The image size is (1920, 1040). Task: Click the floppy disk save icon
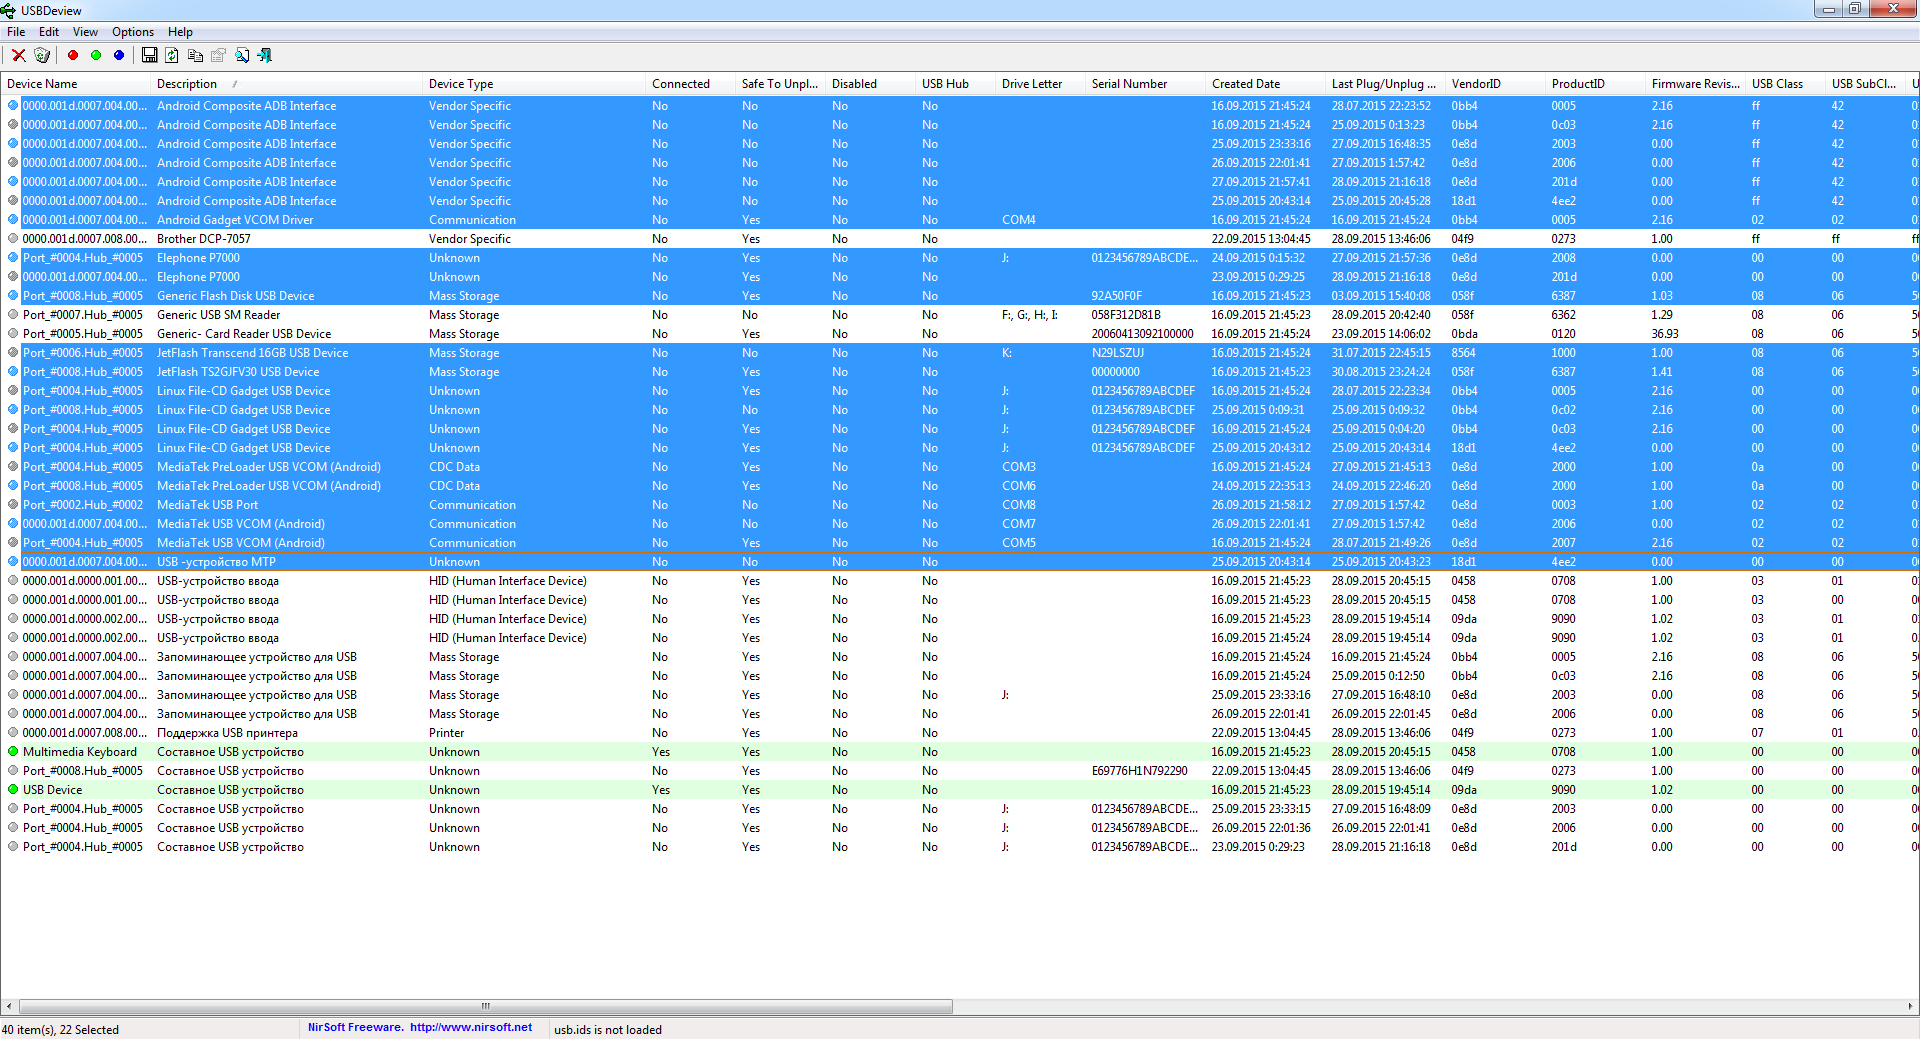pos(149,56)
